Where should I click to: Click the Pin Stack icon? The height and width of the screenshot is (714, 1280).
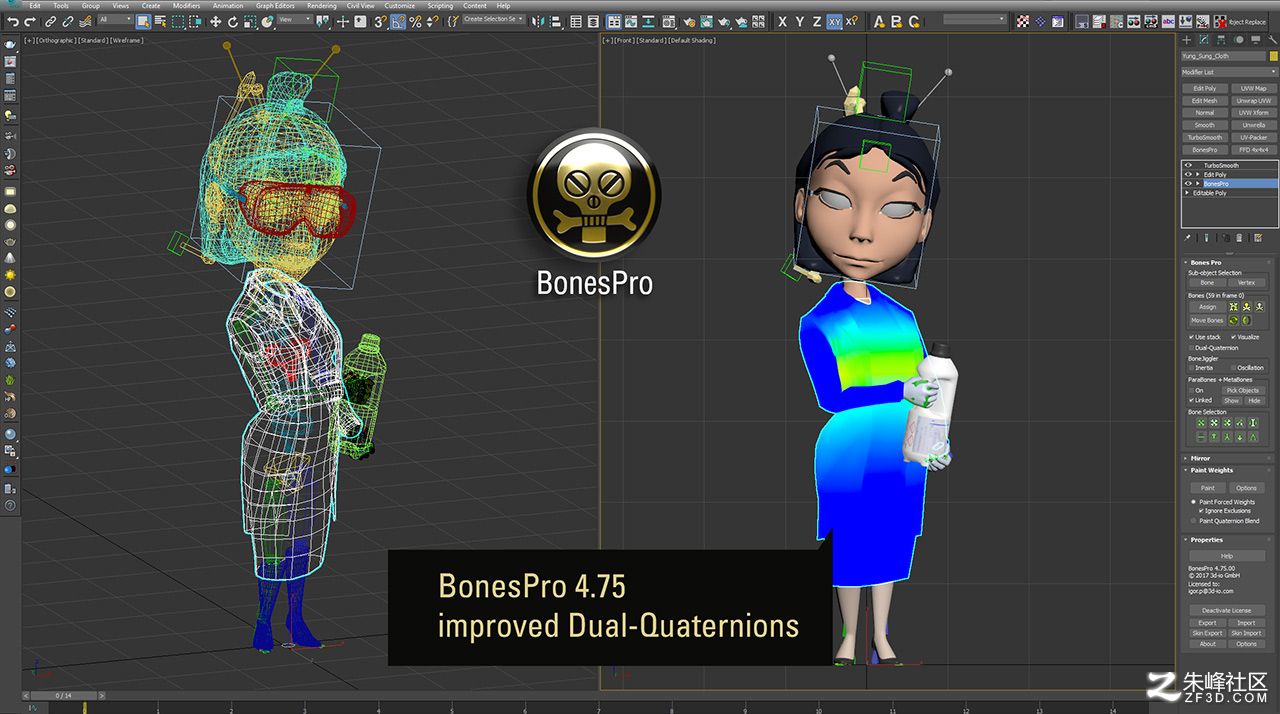pos(1188,238)
